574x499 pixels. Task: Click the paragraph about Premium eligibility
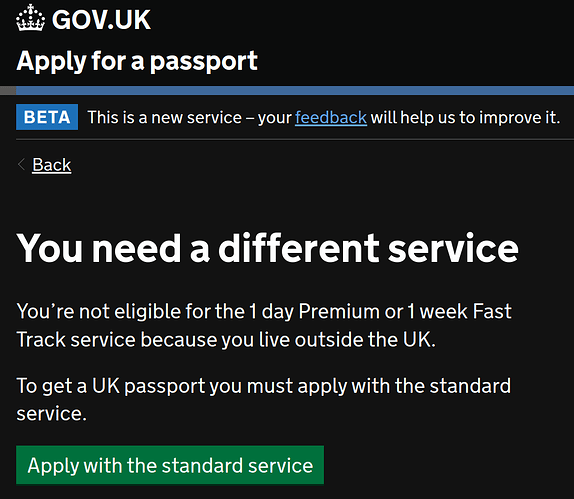click(x=264, y=325)
